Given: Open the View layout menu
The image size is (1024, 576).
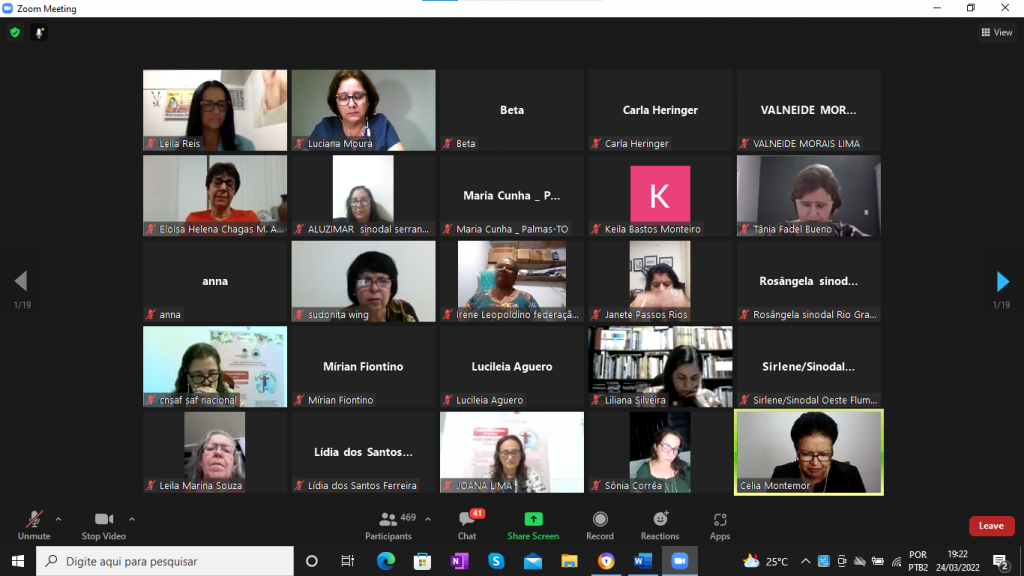Looking at the screenshot, I should pos(997,32).
